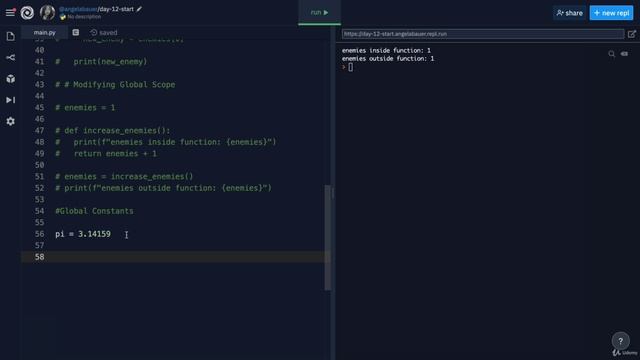Viewport: 640px width, 360px height.
Task: Open the Packages cube icon
Action: click(11, 79)
